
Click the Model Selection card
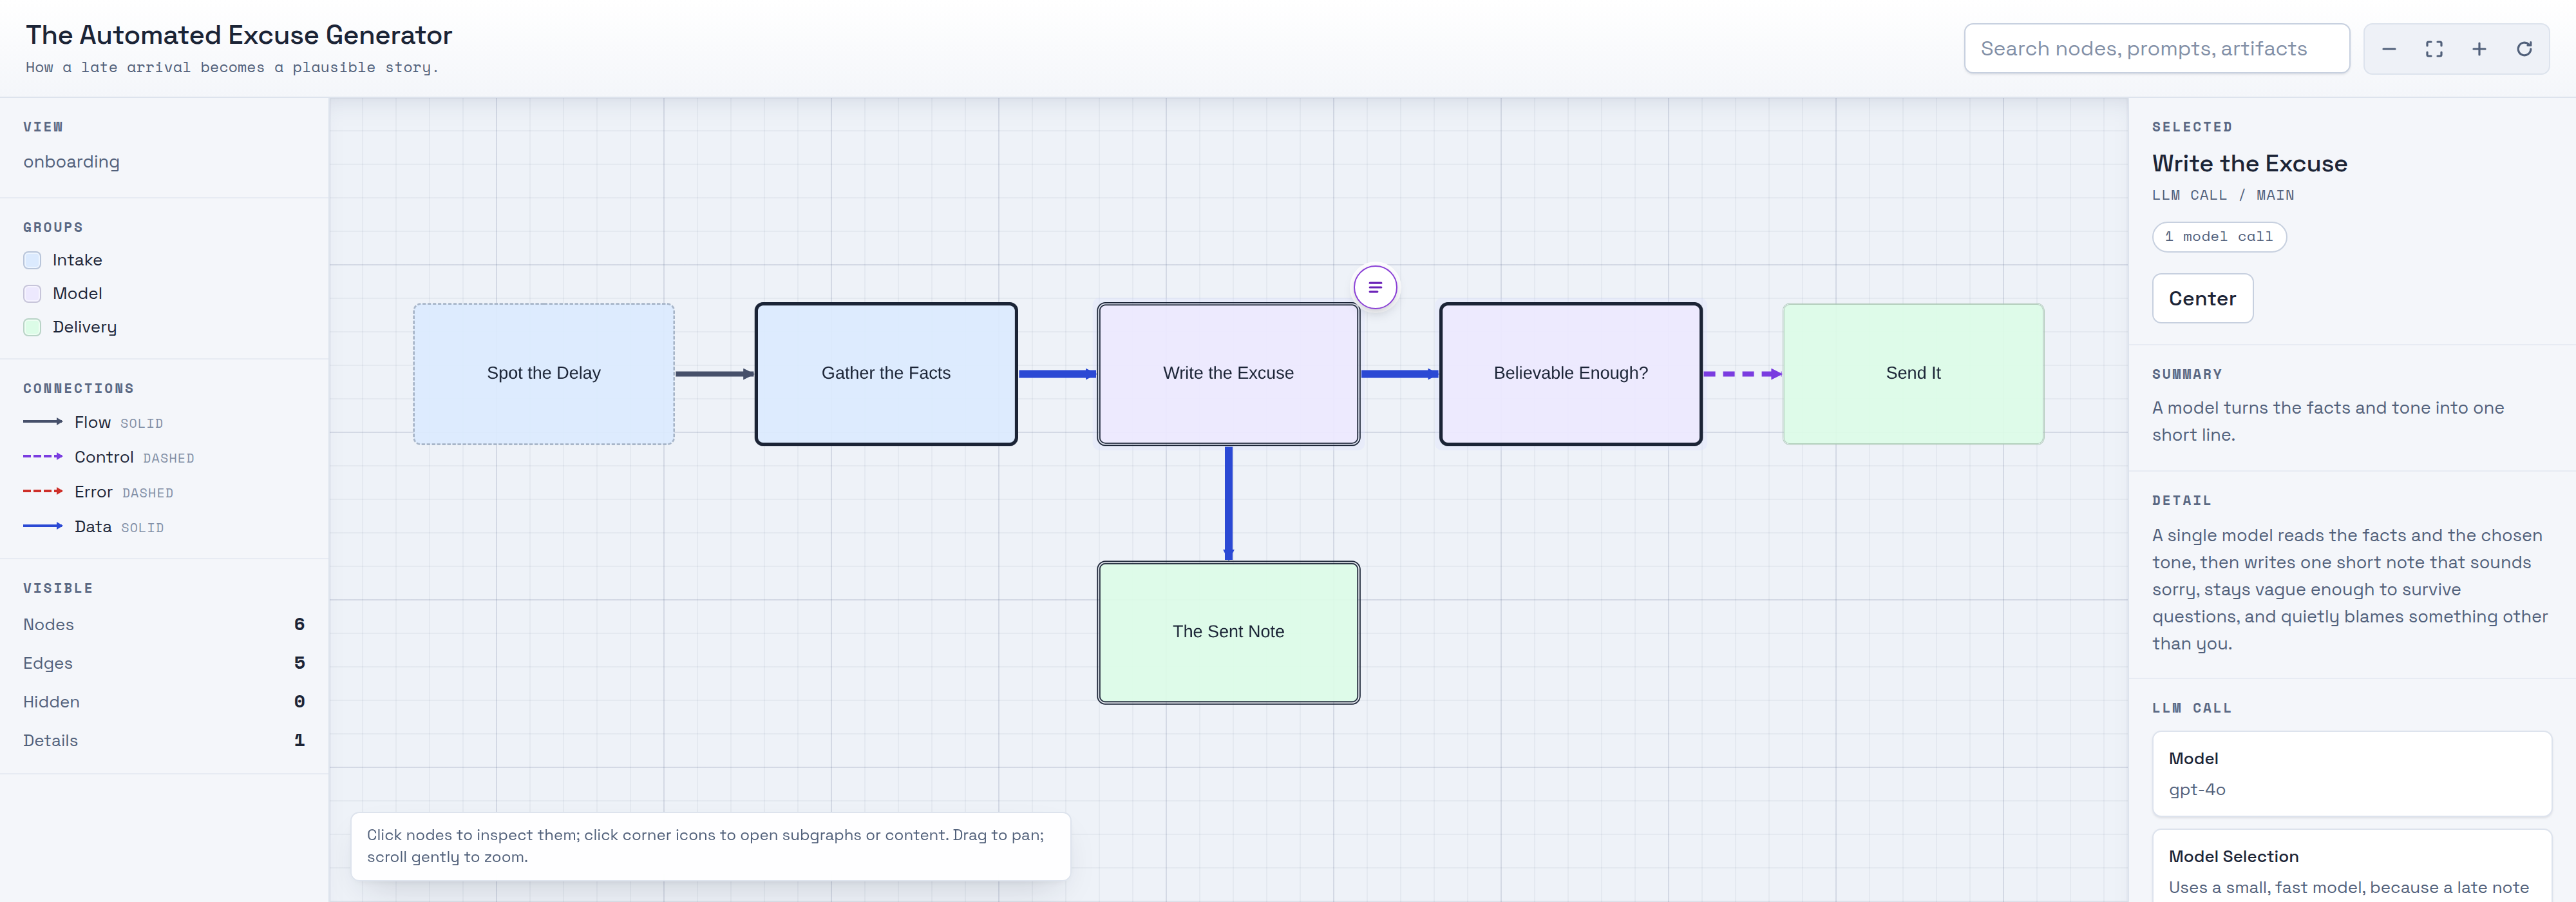2351,866
